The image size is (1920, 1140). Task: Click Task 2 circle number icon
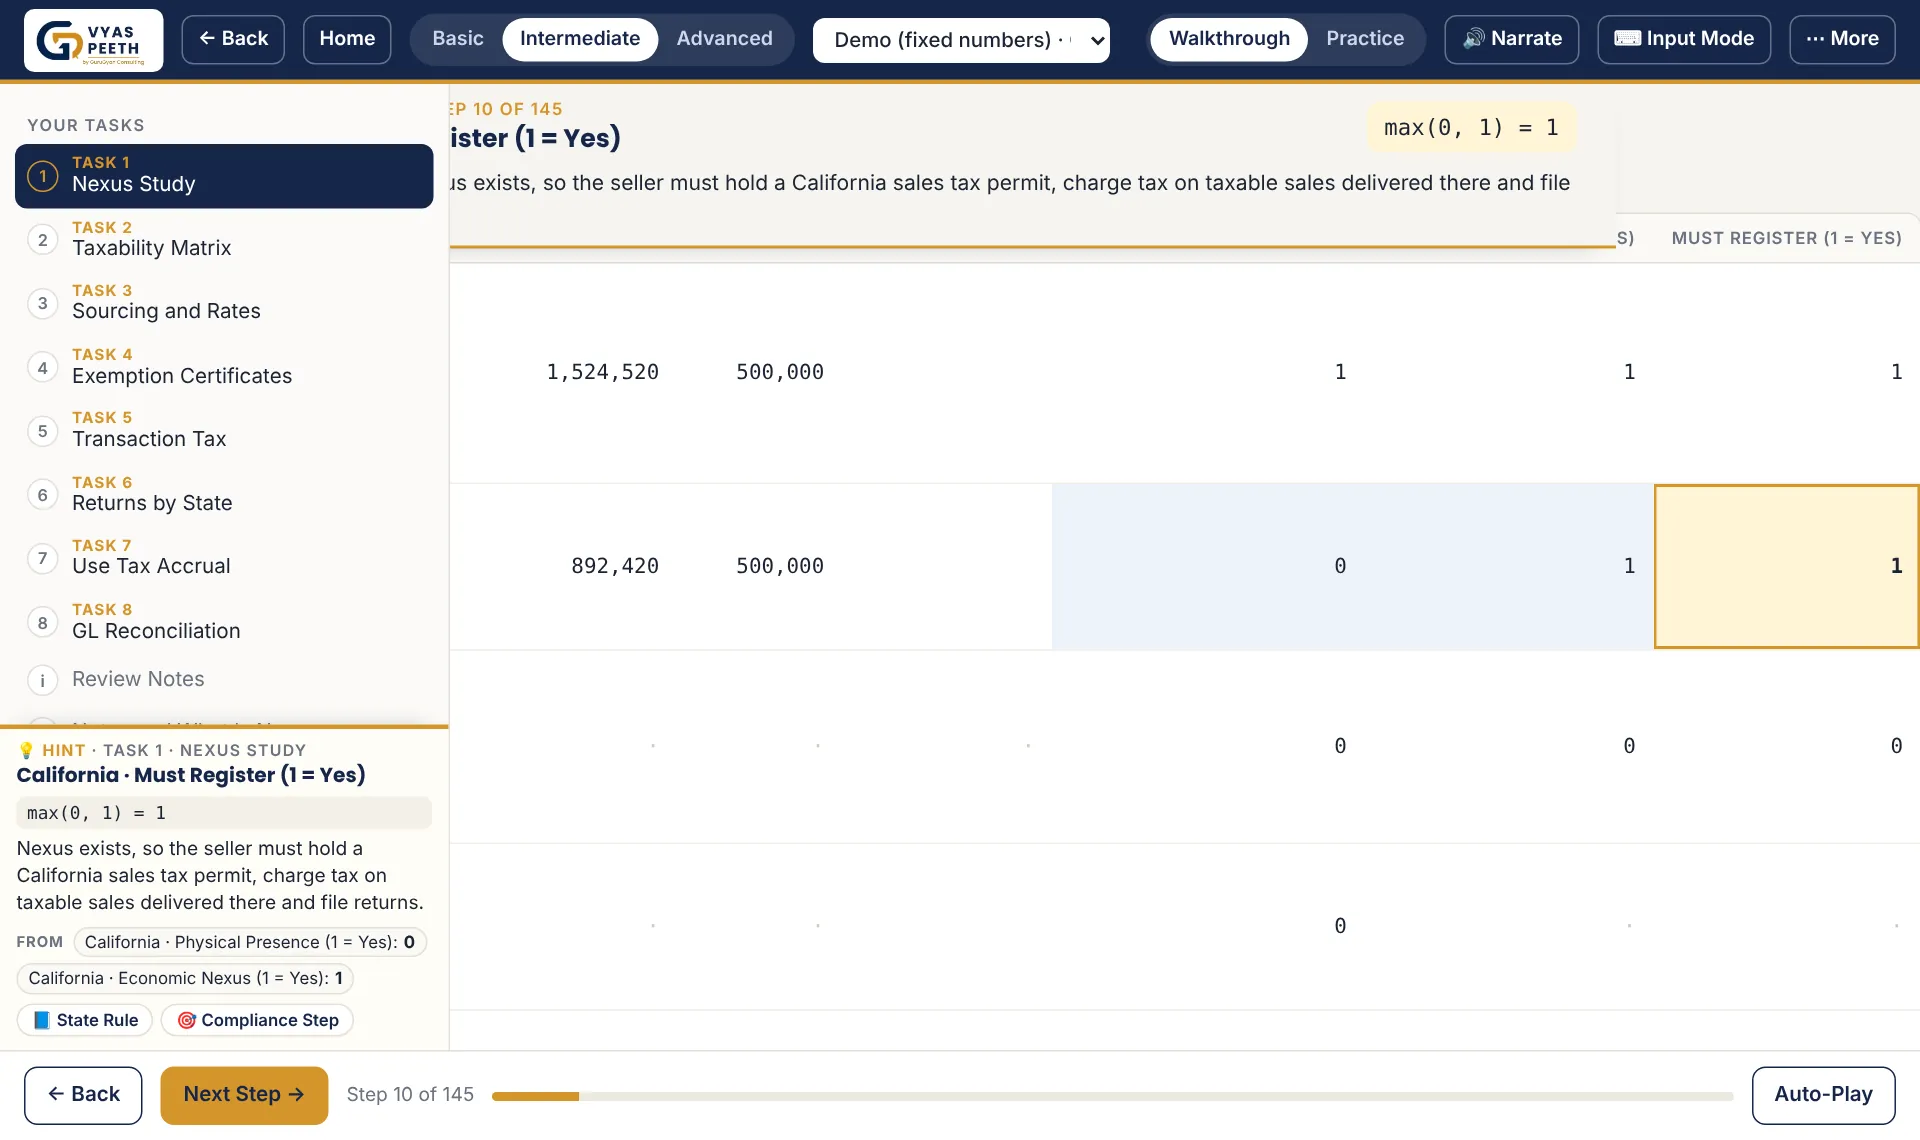[x=42, y=240]
